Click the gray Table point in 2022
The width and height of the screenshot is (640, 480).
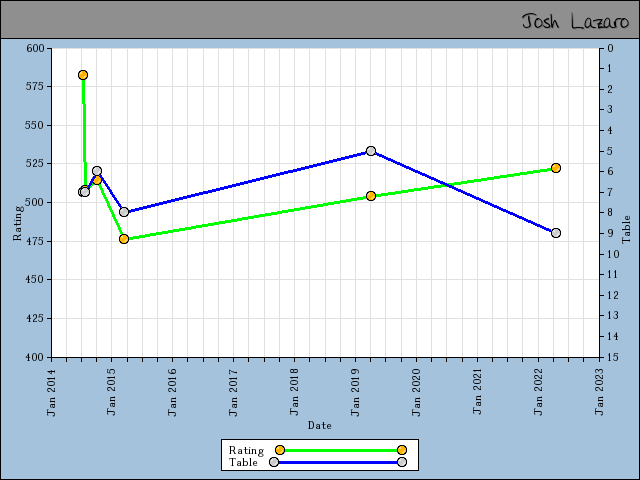tap(556, 233)
